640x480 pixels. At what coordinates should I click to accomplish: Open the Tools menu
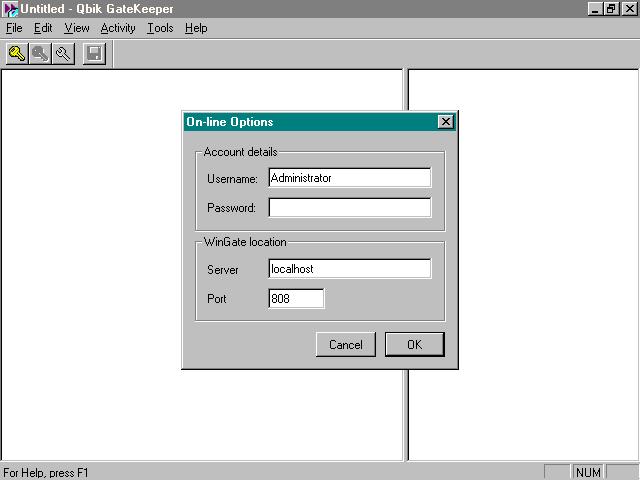160,28
